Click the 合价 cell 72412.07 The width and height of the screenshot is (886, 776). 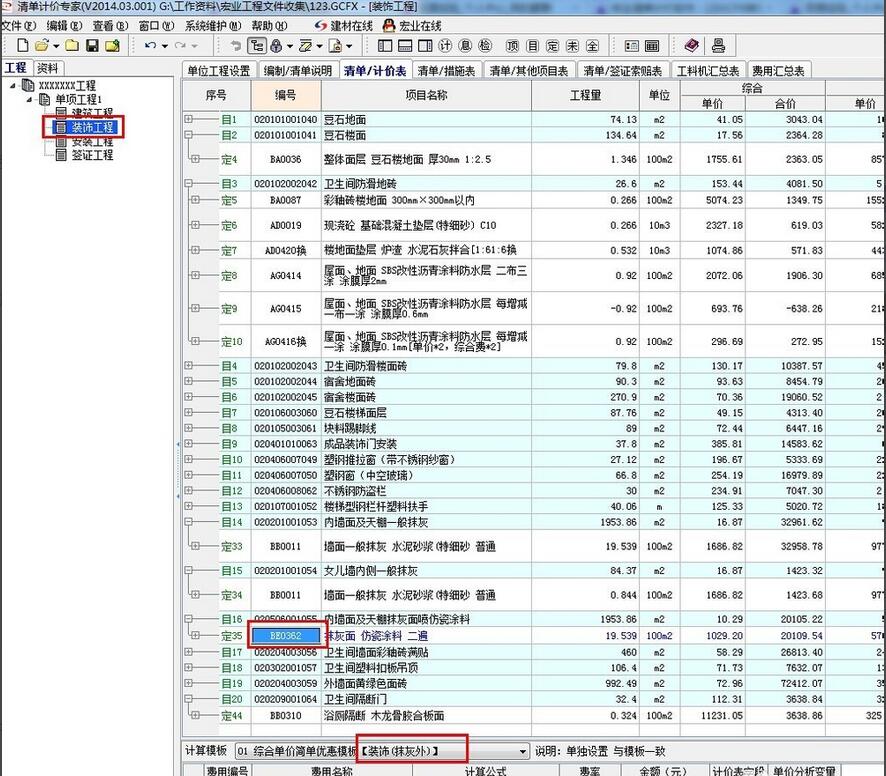[785, 683]
